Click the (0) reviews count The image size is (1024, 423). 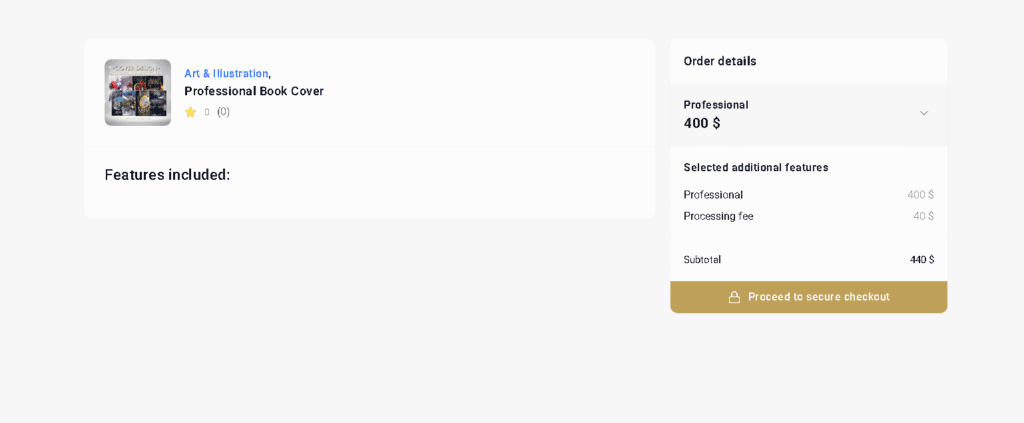click(223, 112)
